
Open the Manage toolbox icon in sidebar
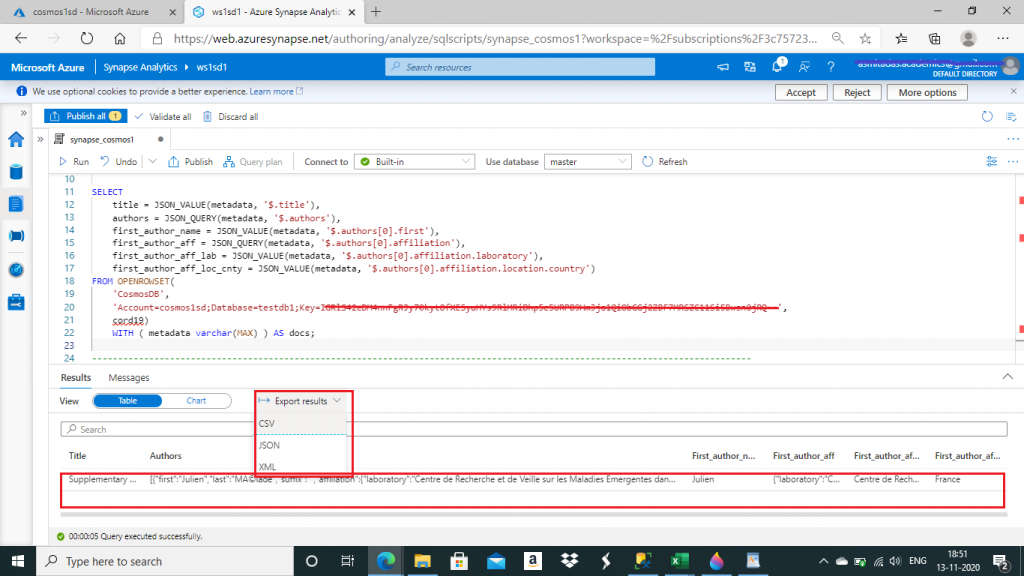point(16,301)
